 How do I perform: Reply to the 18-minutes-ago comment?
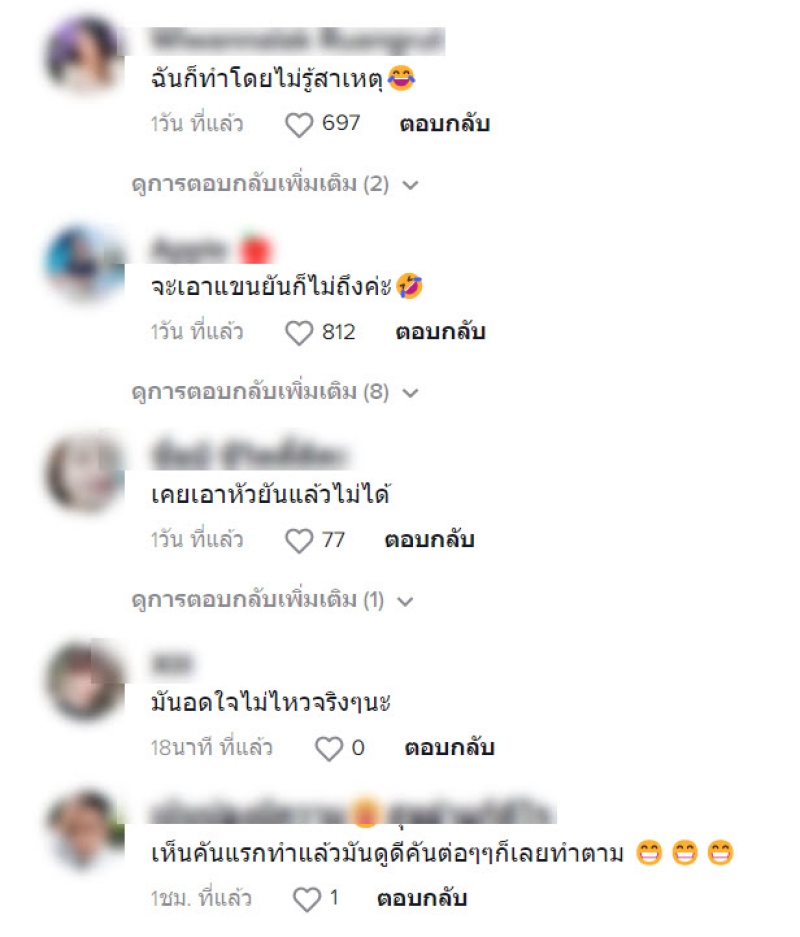pos(449,748)
